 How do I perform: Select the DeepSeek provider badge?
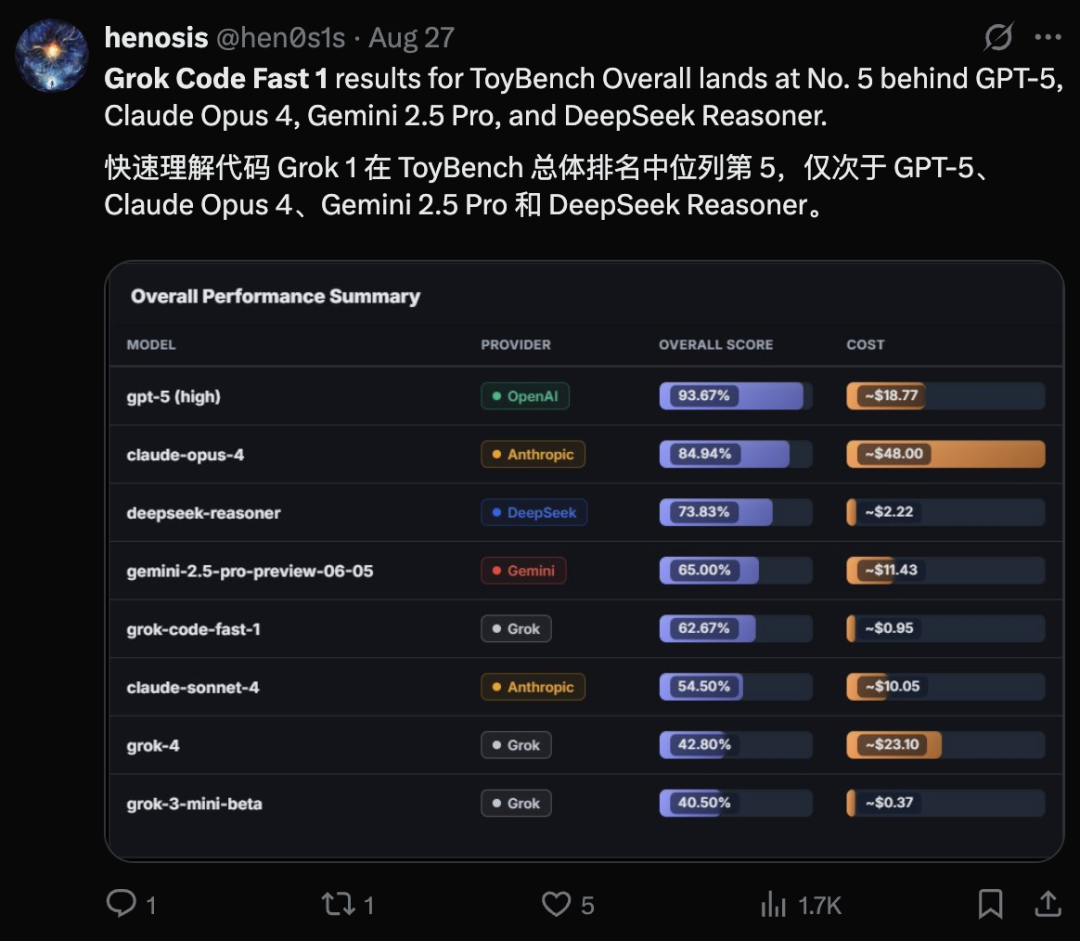[533, 512]
